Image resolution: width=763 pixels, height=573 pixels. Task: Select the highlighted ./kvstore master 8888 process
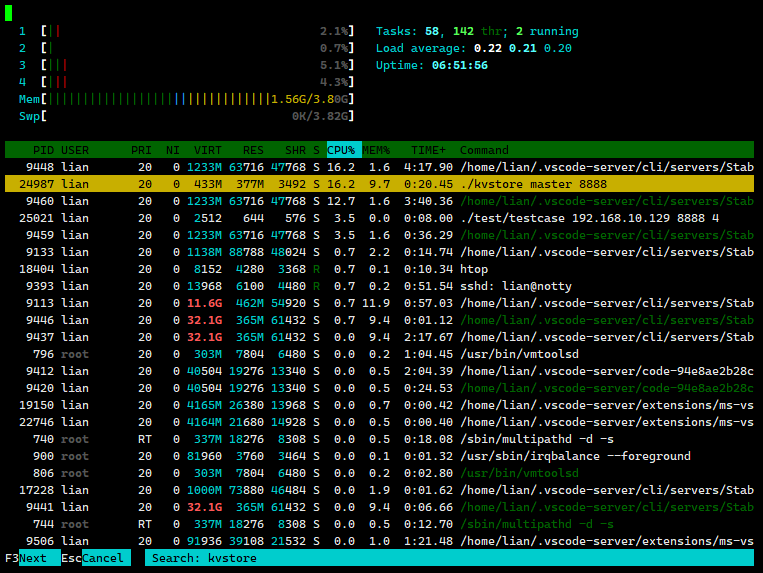tap(380, 184)
